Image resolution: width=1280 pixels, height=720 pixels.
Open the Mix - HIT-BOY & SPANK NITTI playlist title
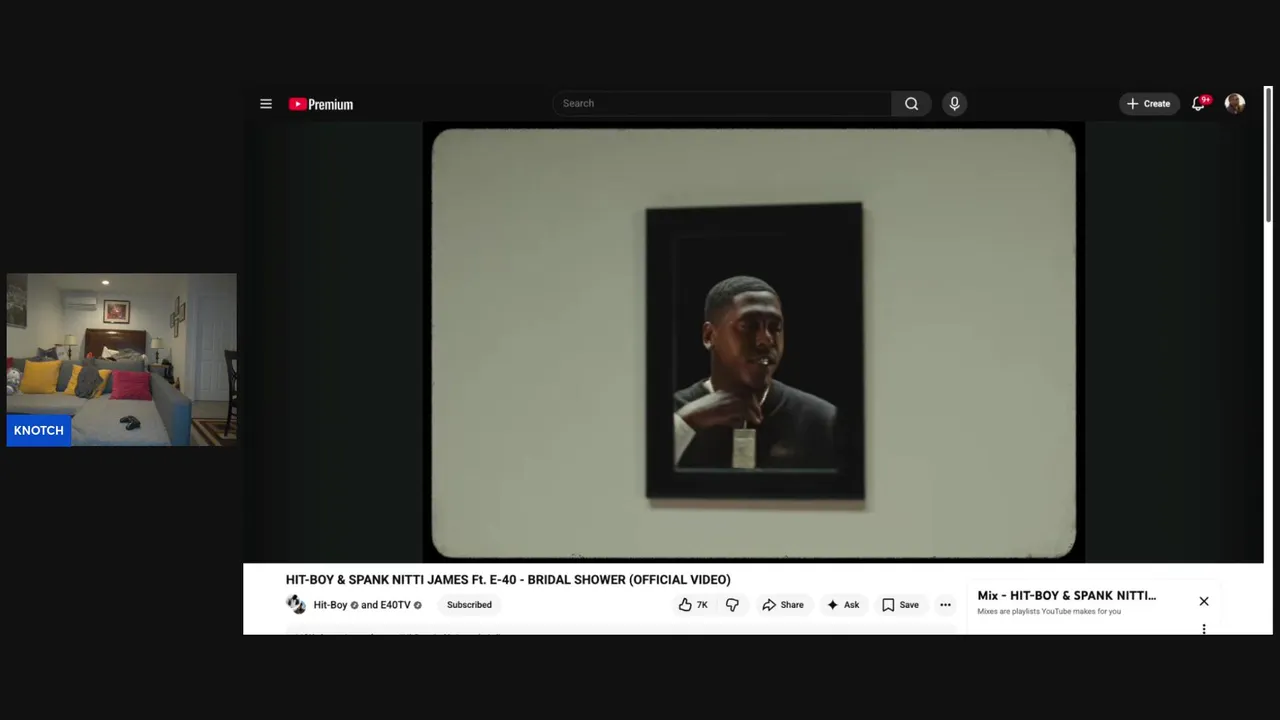(1067, 596)
